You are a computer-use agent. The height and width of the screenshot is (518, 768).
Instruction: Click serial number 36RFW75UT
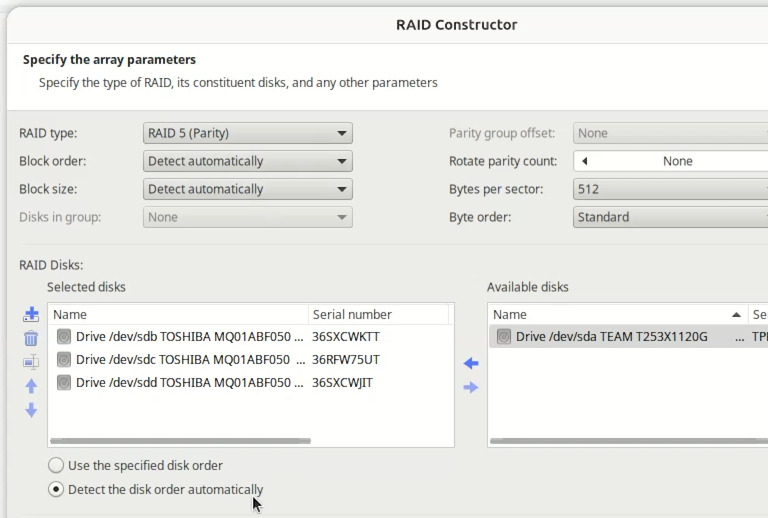(346, 360)
